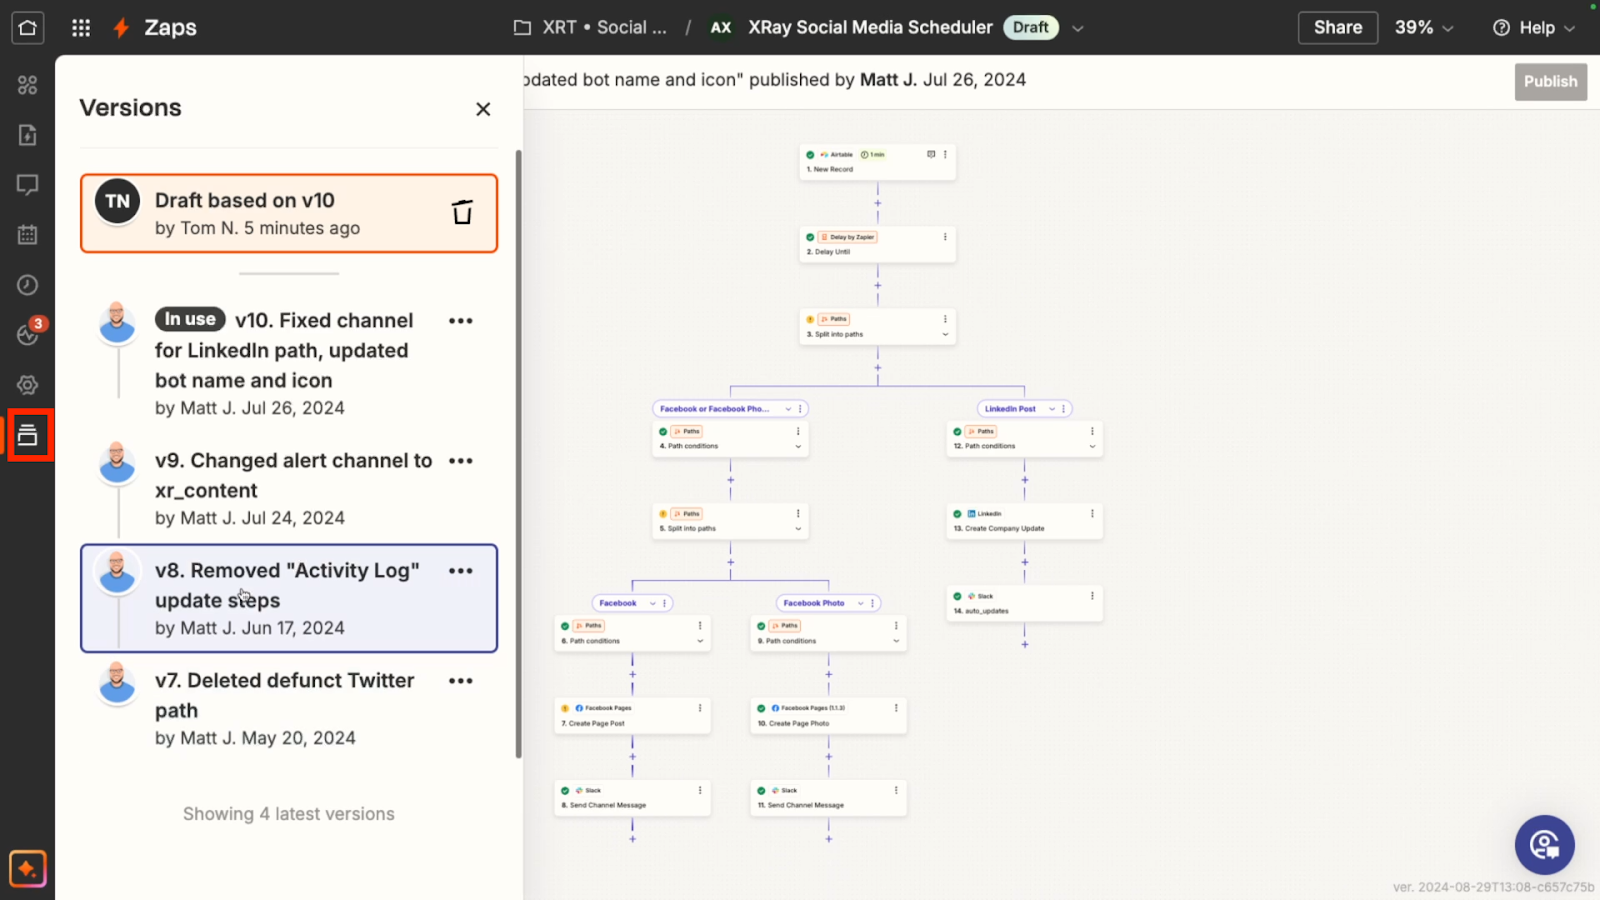Open step 8 Send Channel Message card
This screenshot has height=900, width=1600.
tap(632, 797)
